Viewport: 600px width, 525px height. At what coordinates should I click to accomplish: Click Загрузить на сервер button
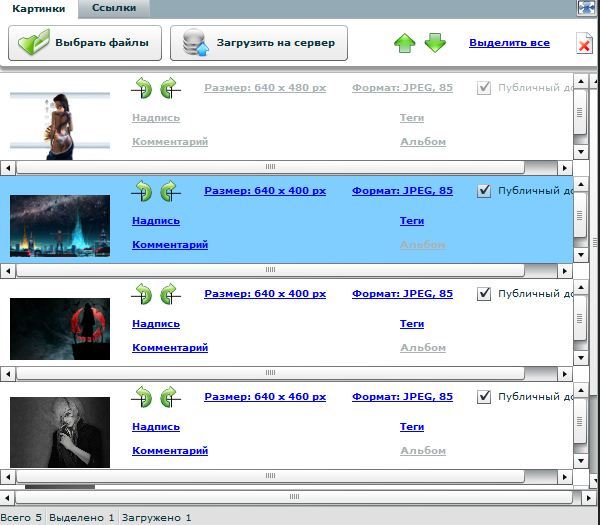[259, 43]
